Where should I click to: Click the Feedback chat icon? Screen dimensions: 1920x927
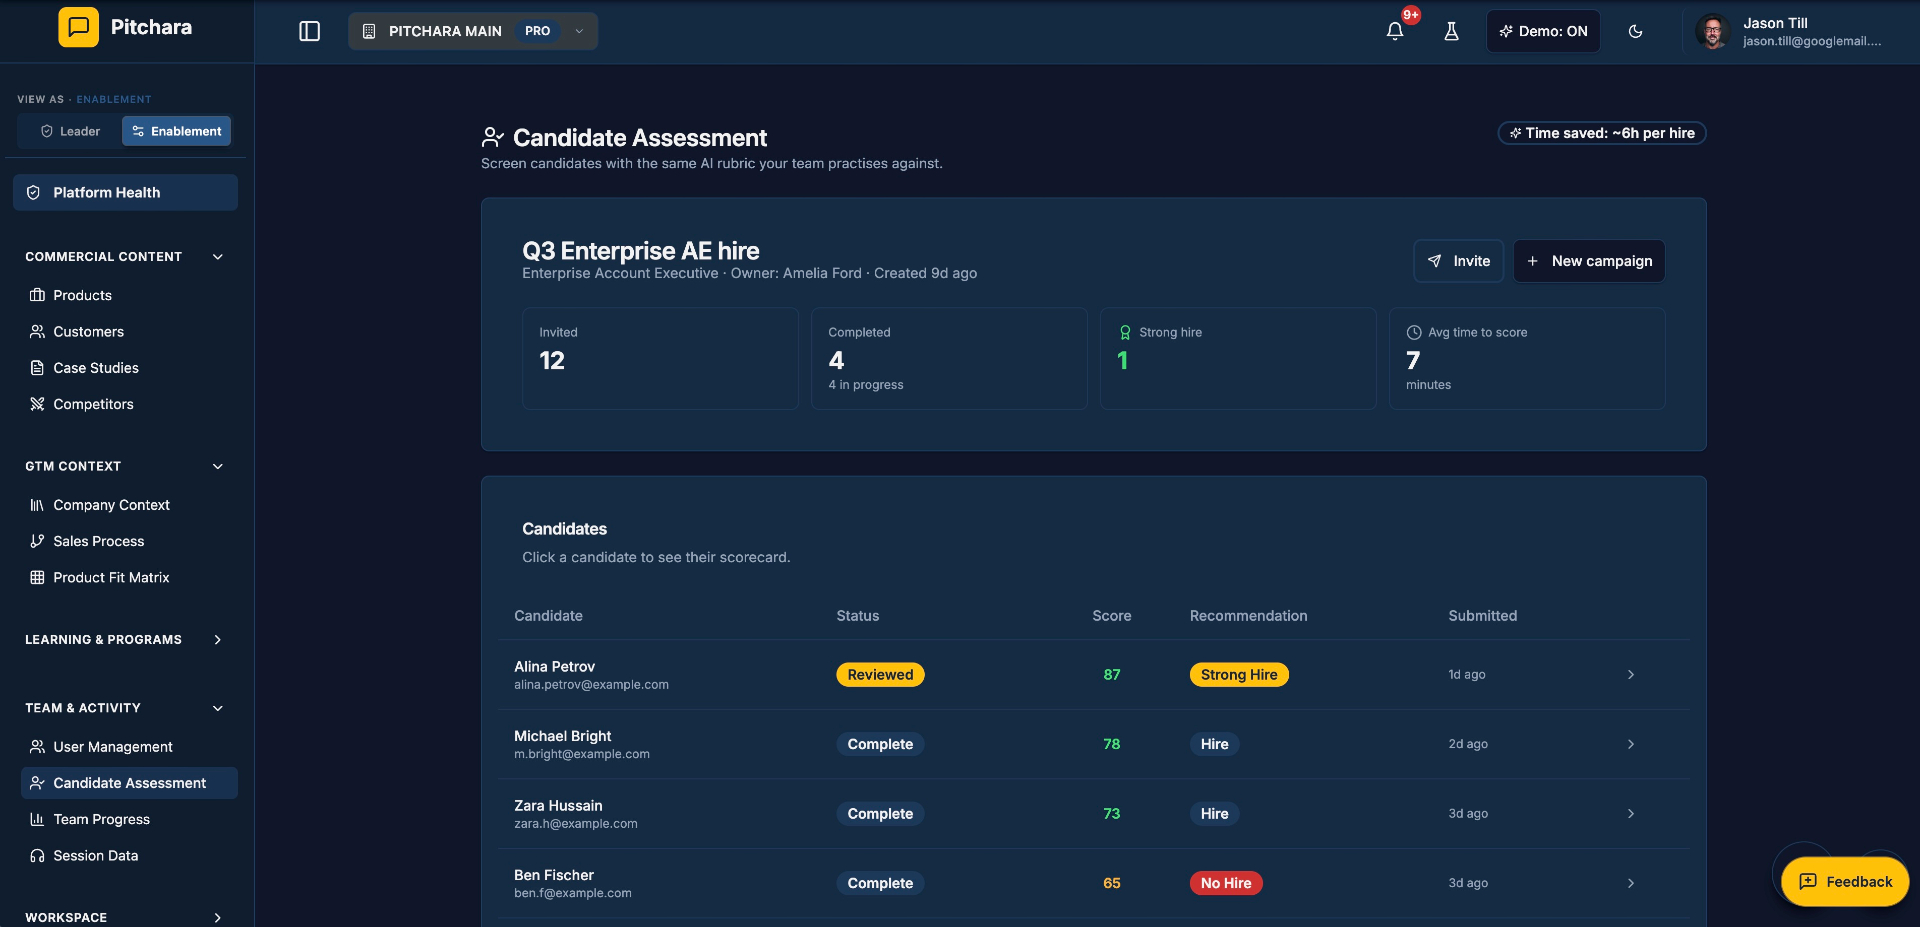tap(1808, 881)
